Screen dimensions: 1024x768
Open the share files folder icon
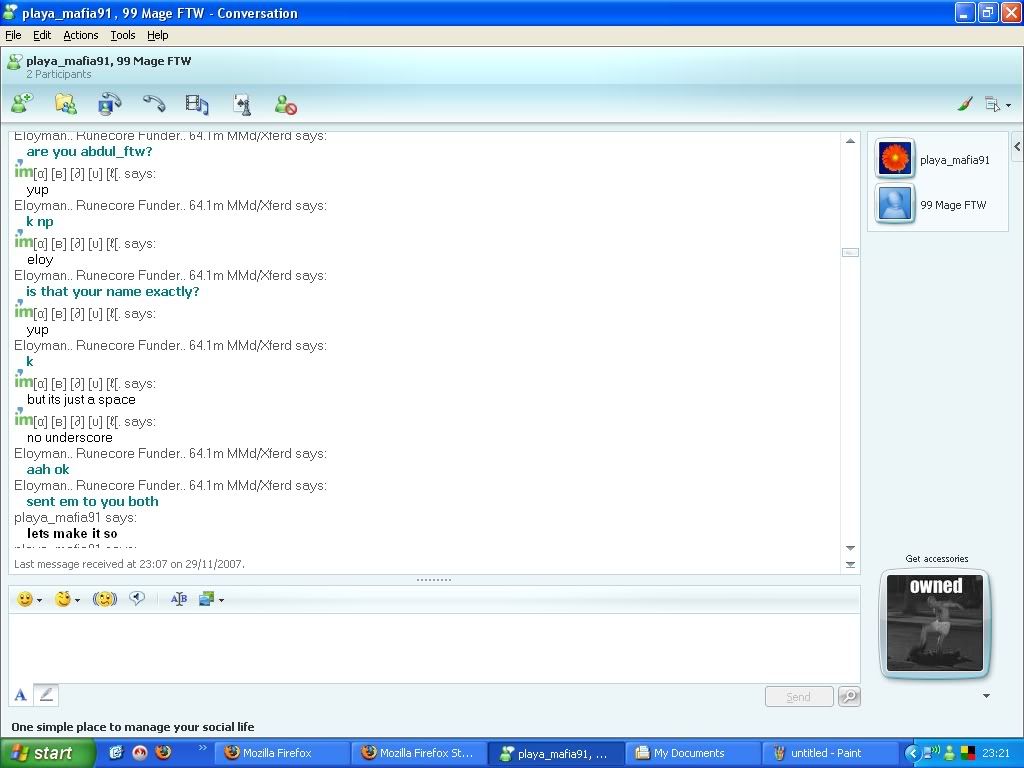point(65,103)
